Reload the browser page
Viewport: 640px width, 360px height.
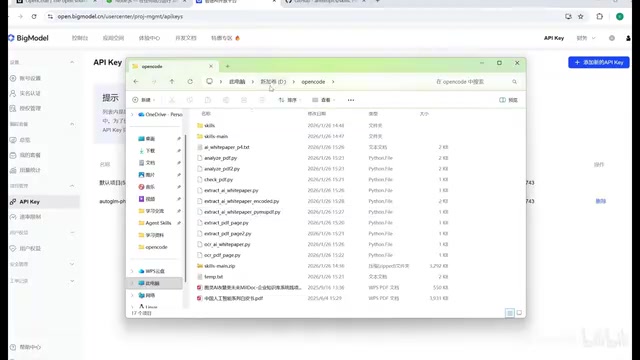tap(34, 16)
